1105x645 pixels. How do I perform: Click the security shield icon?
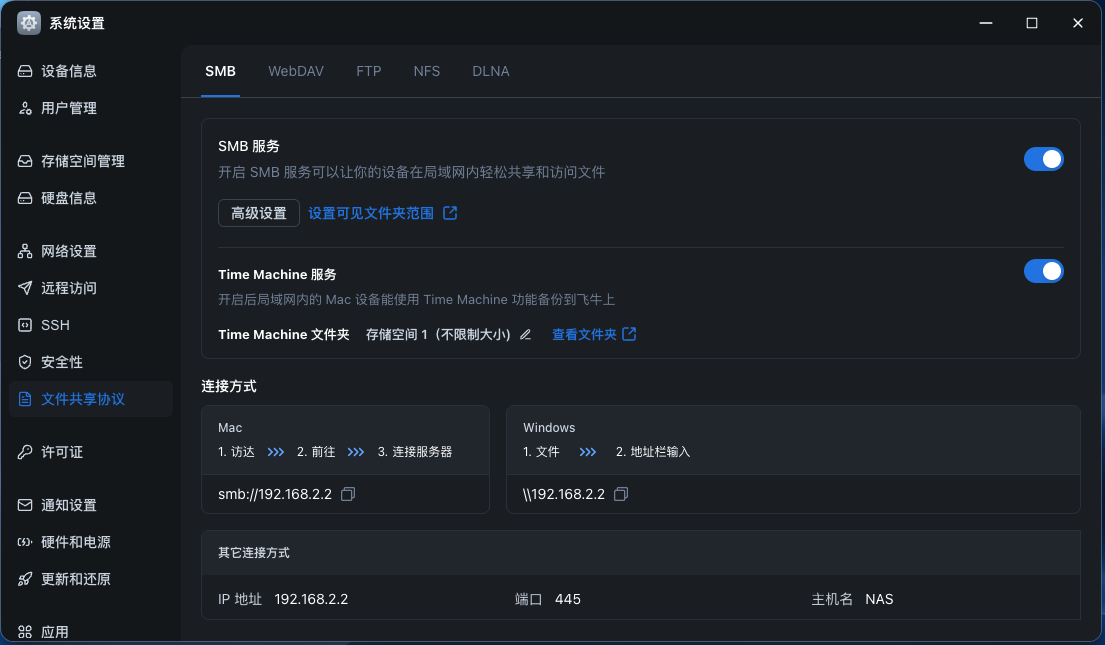25,362
